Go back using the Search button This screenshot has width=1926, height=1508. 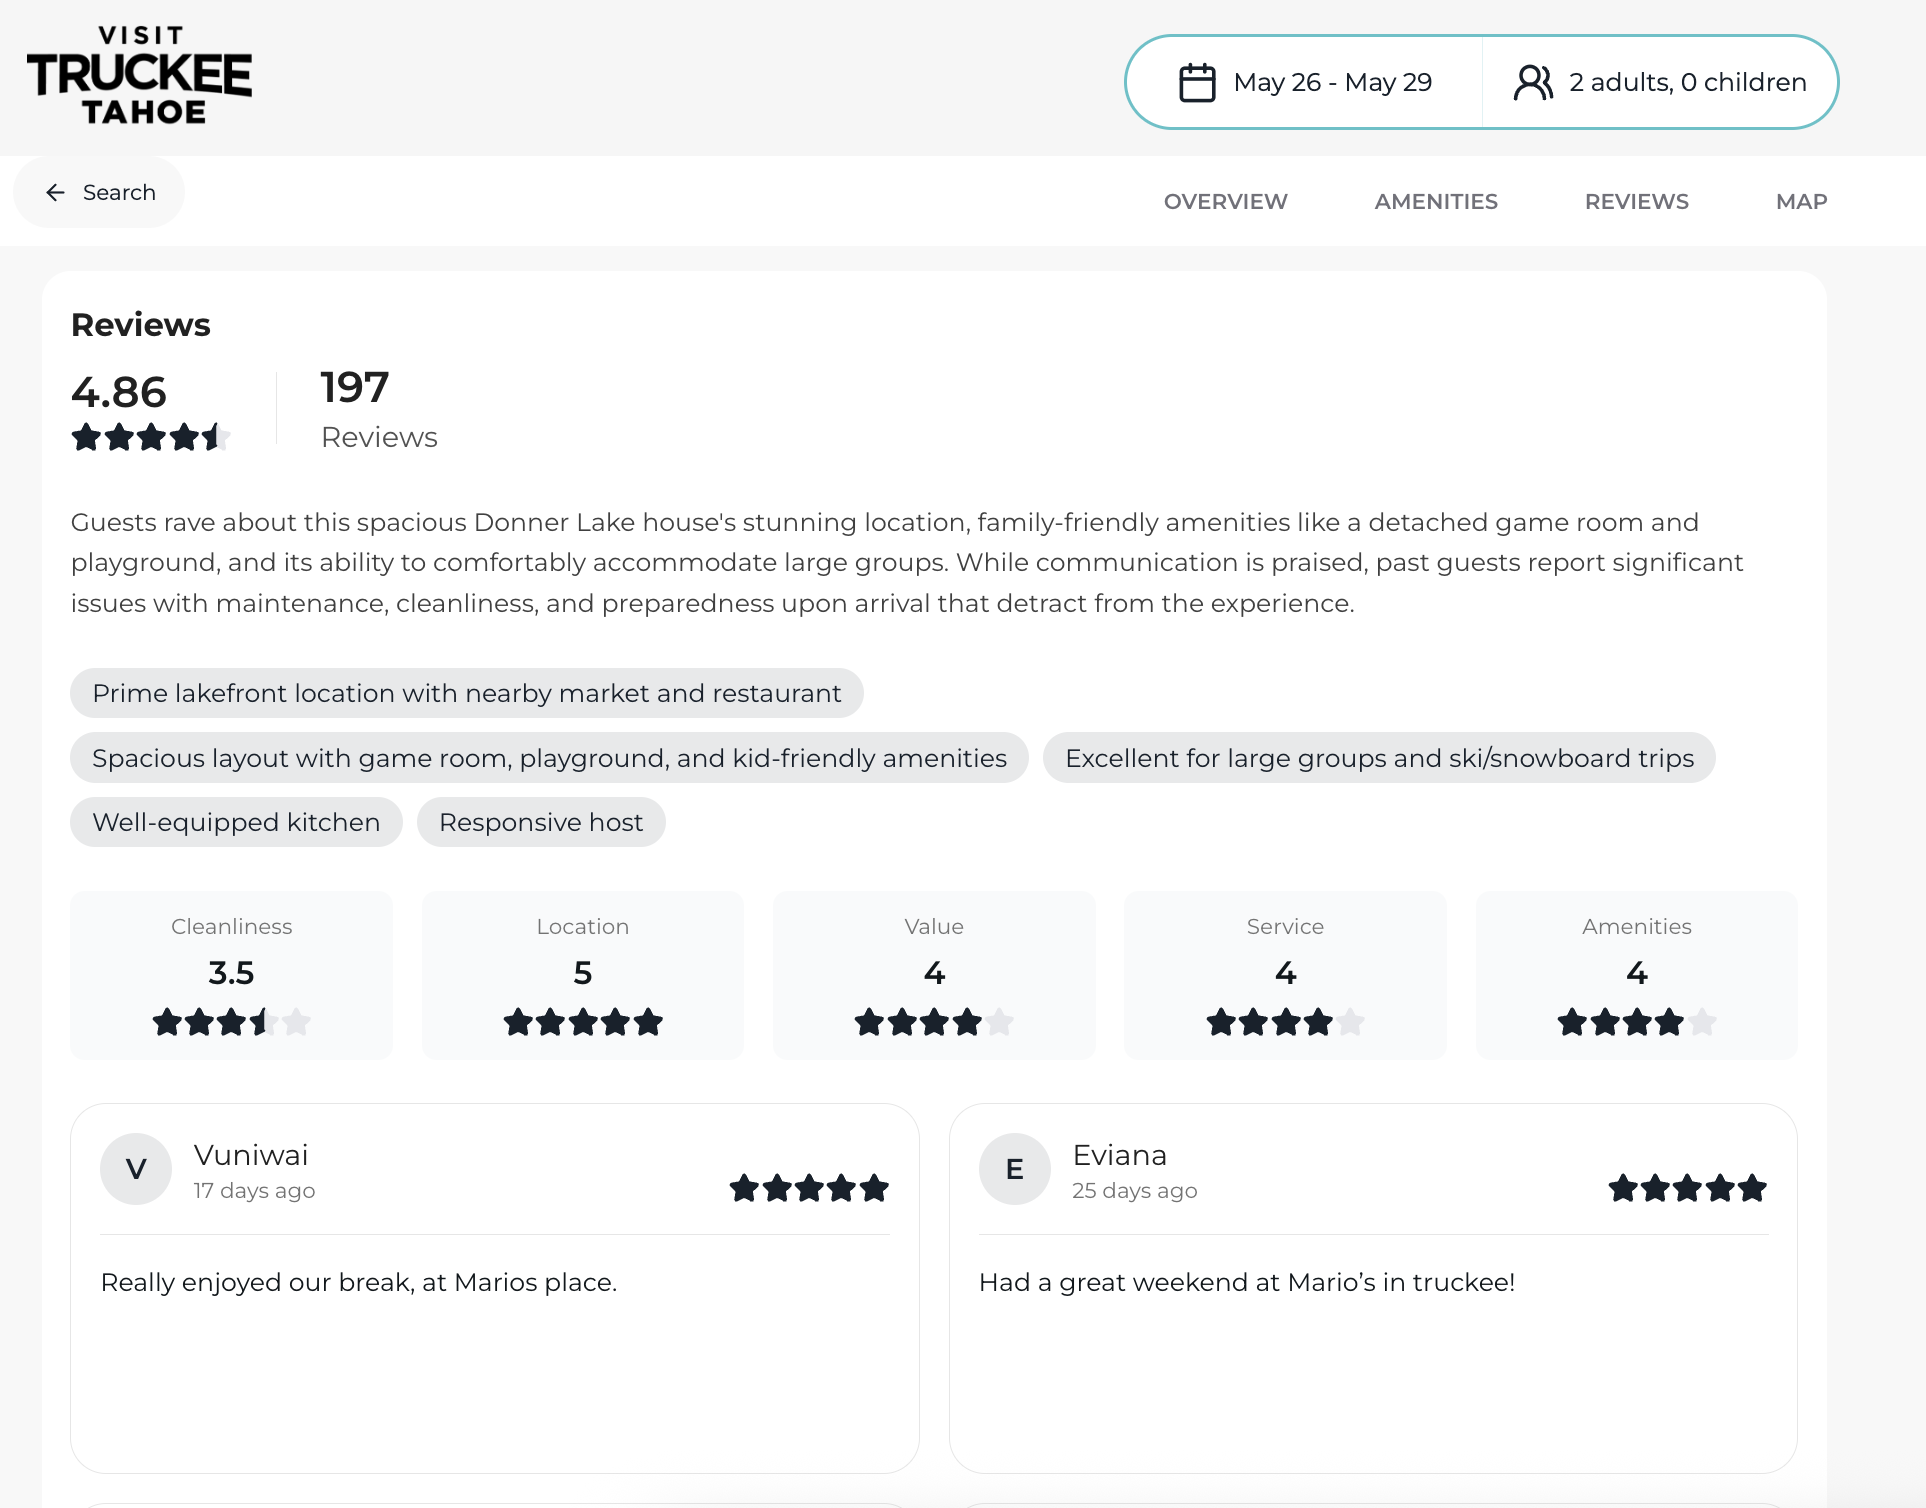click(x=100, y=192)
